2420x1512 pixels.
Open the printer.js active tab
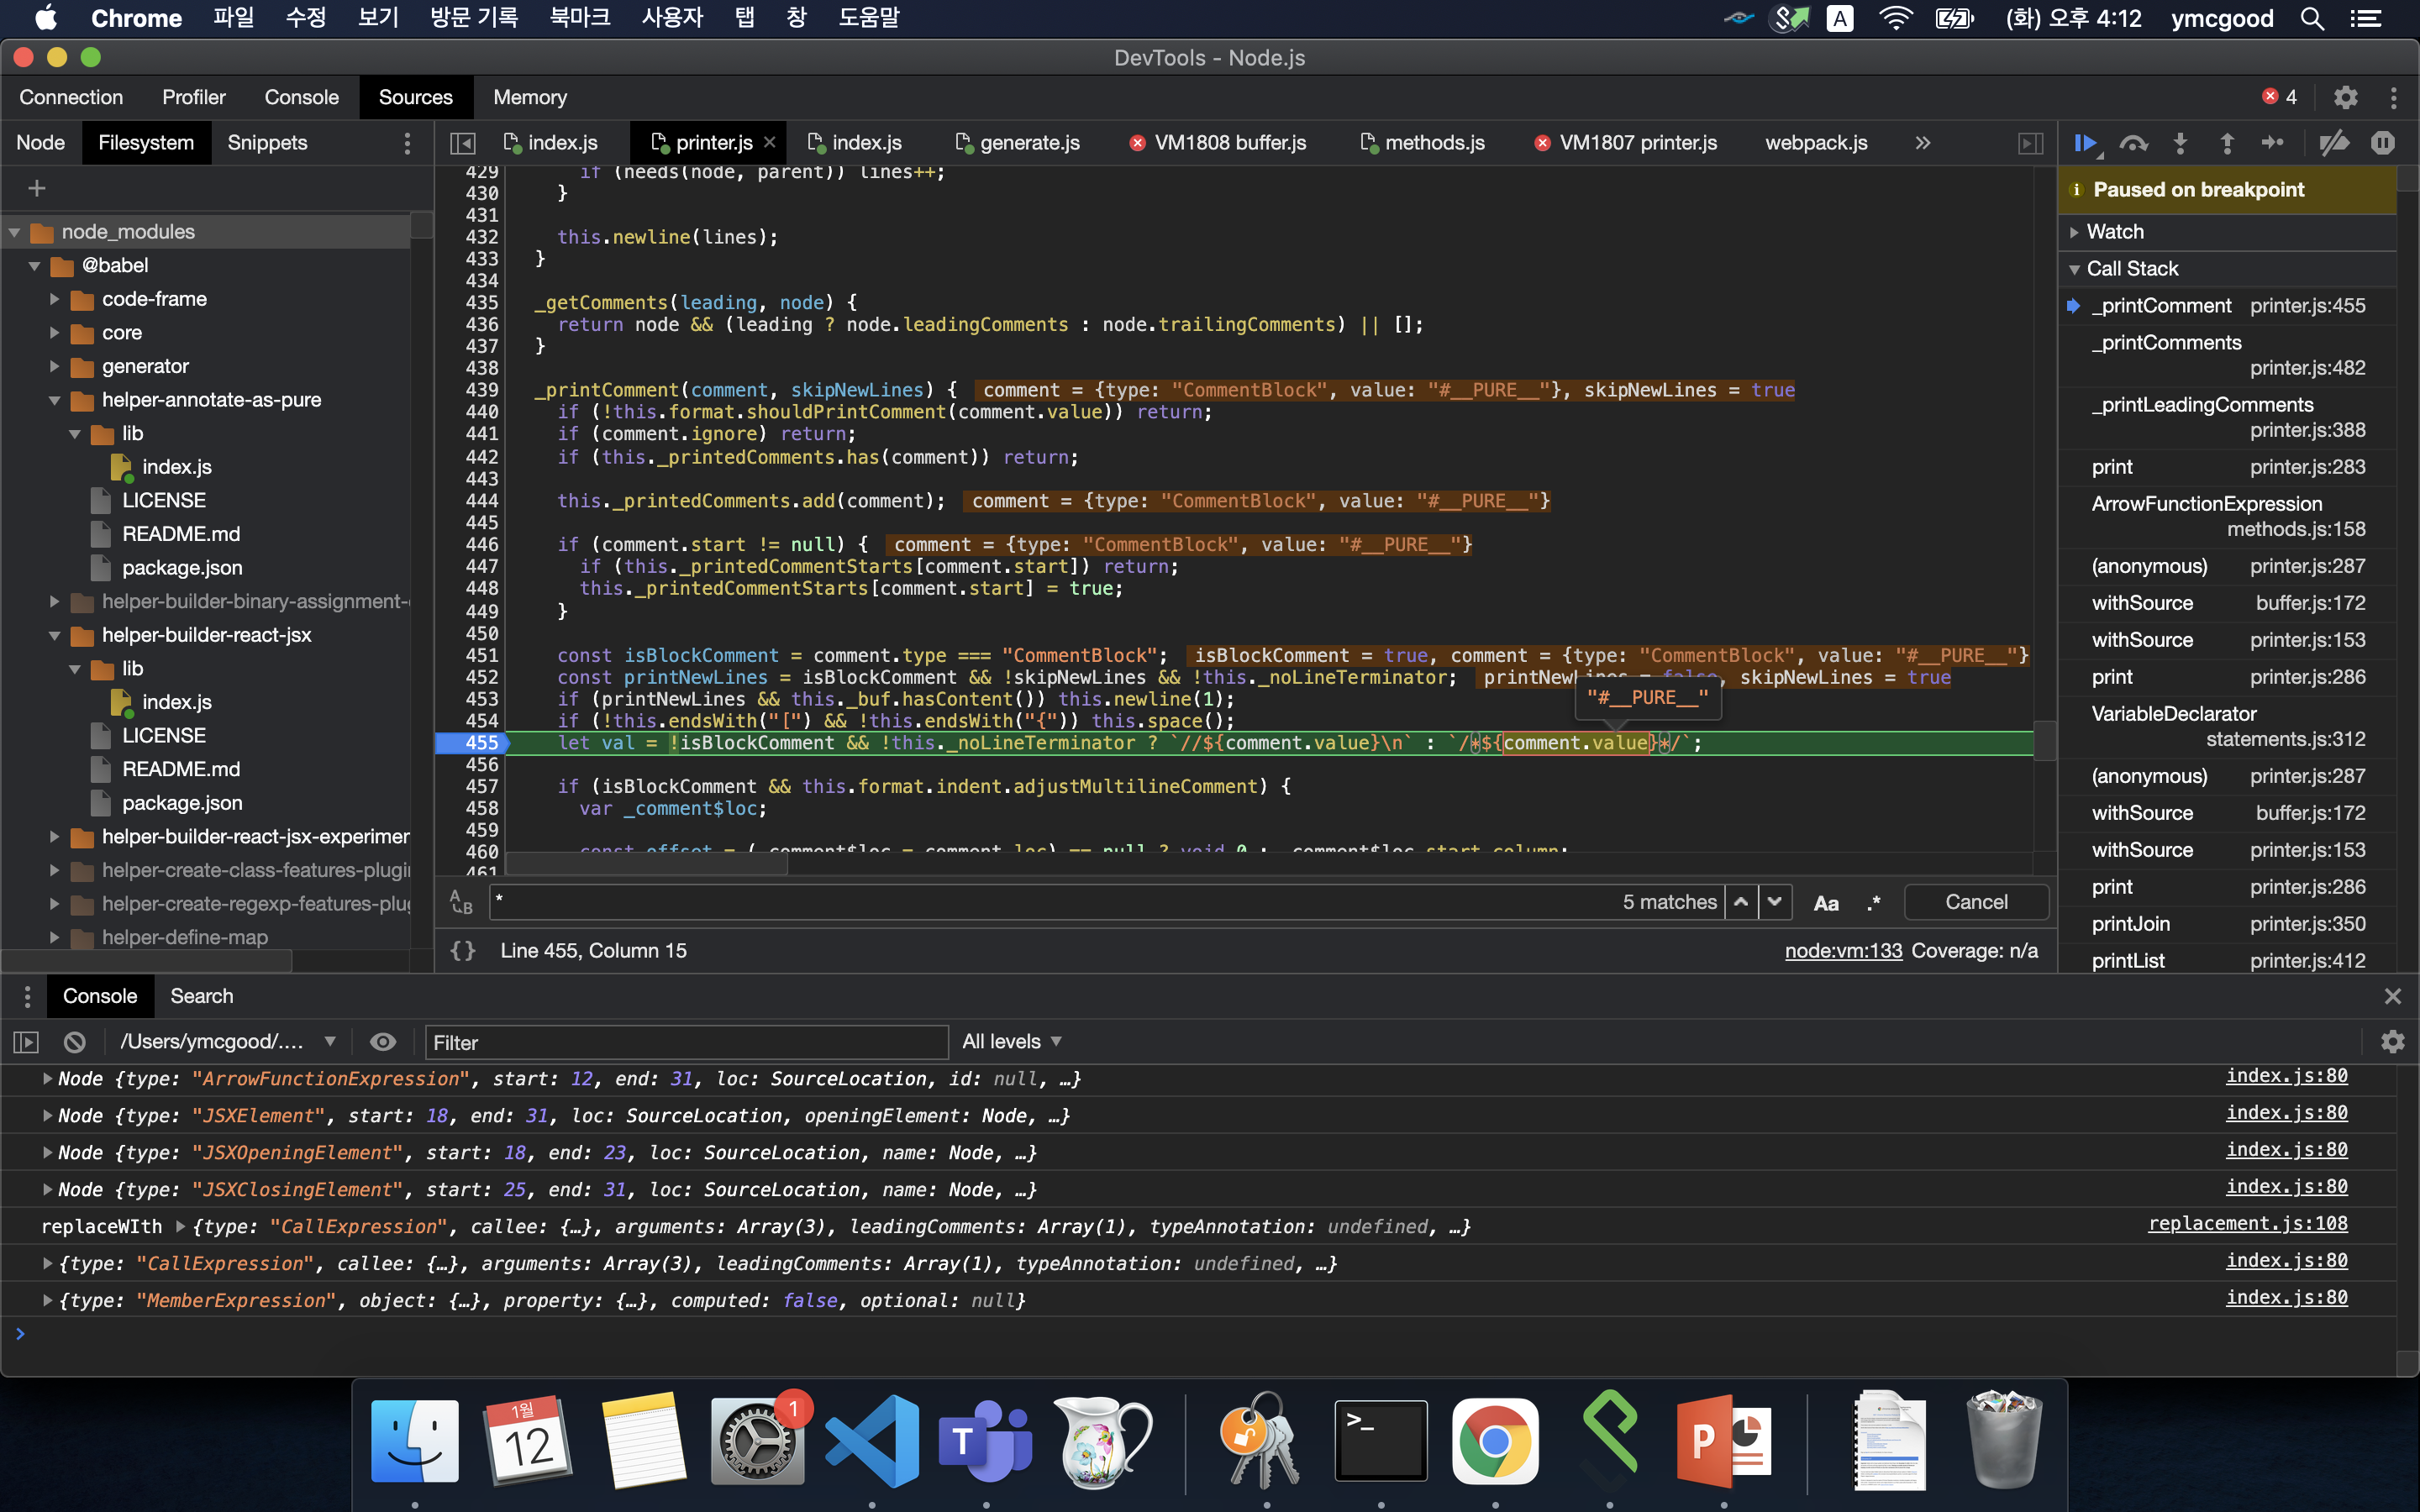(708, 139)
